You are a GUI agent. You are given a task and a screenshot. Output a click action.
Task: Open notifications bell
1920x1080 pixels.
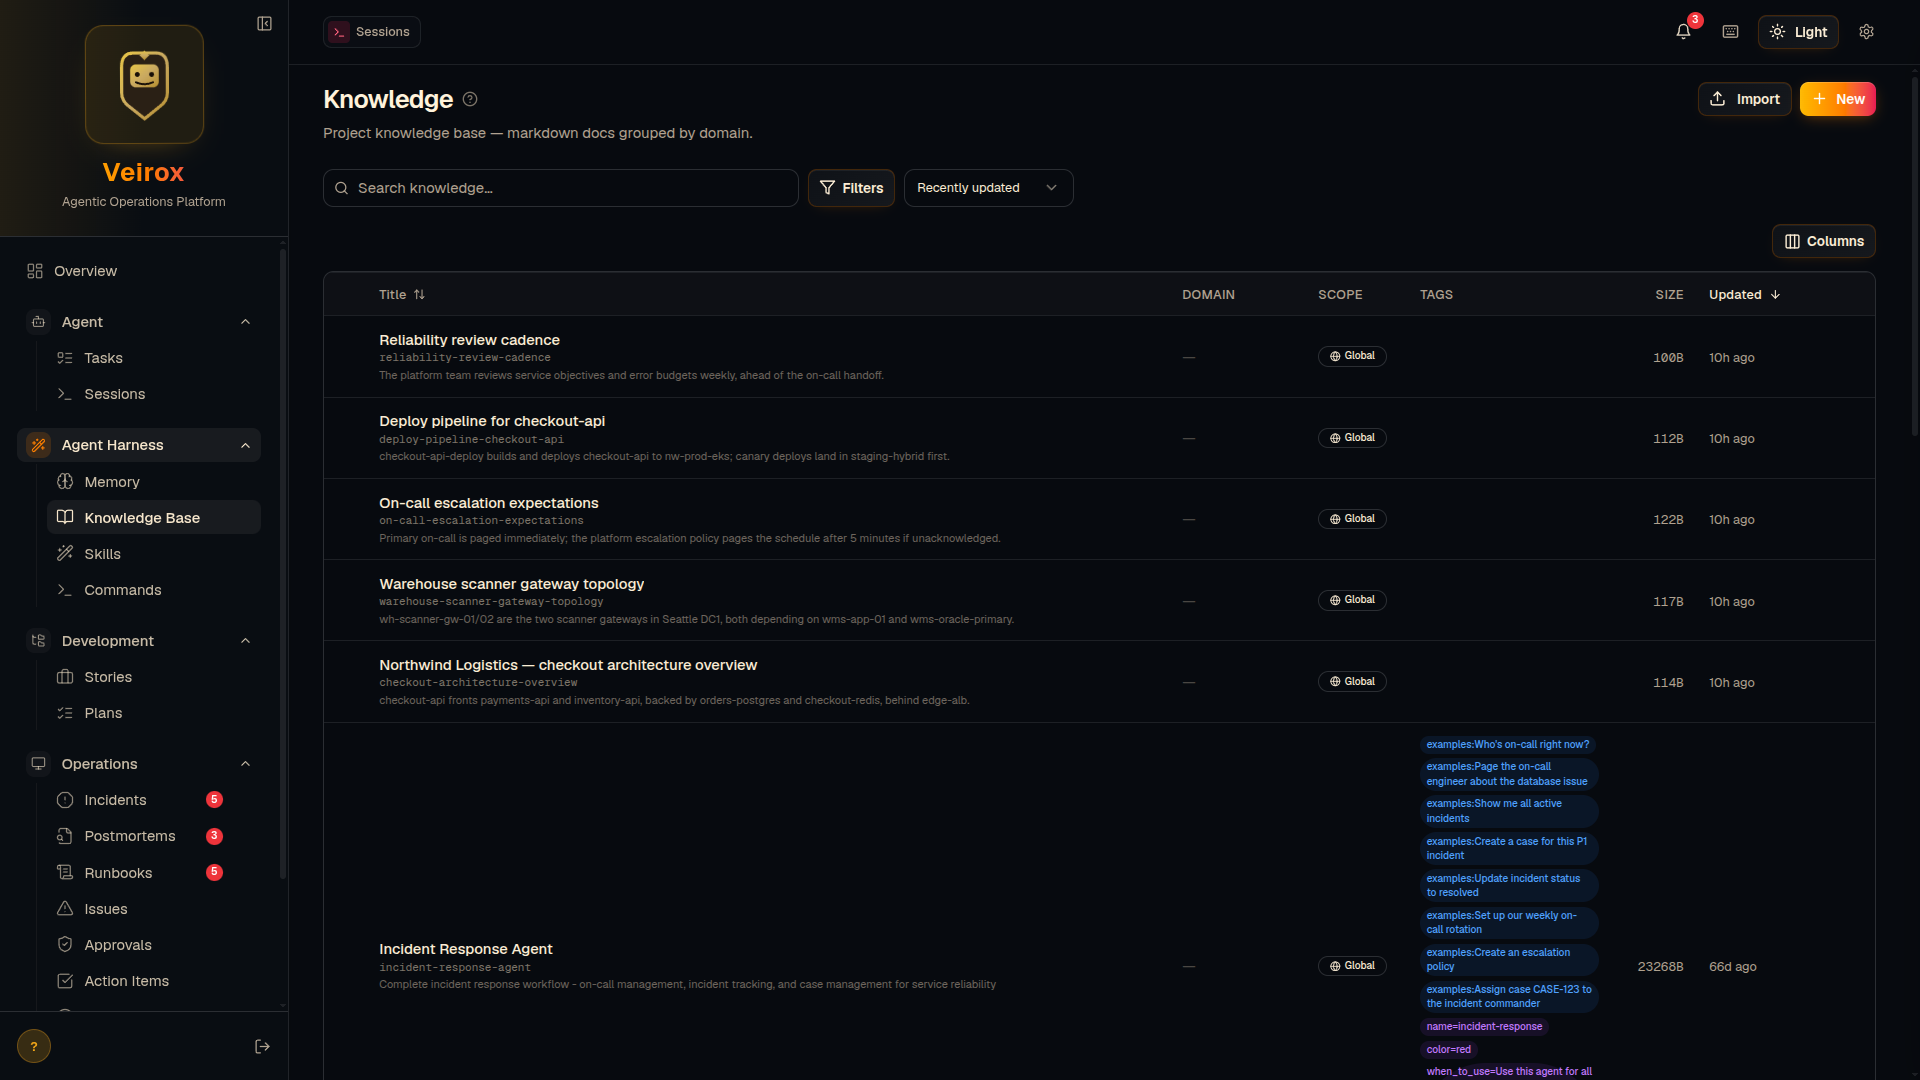tap(1683, 32)
